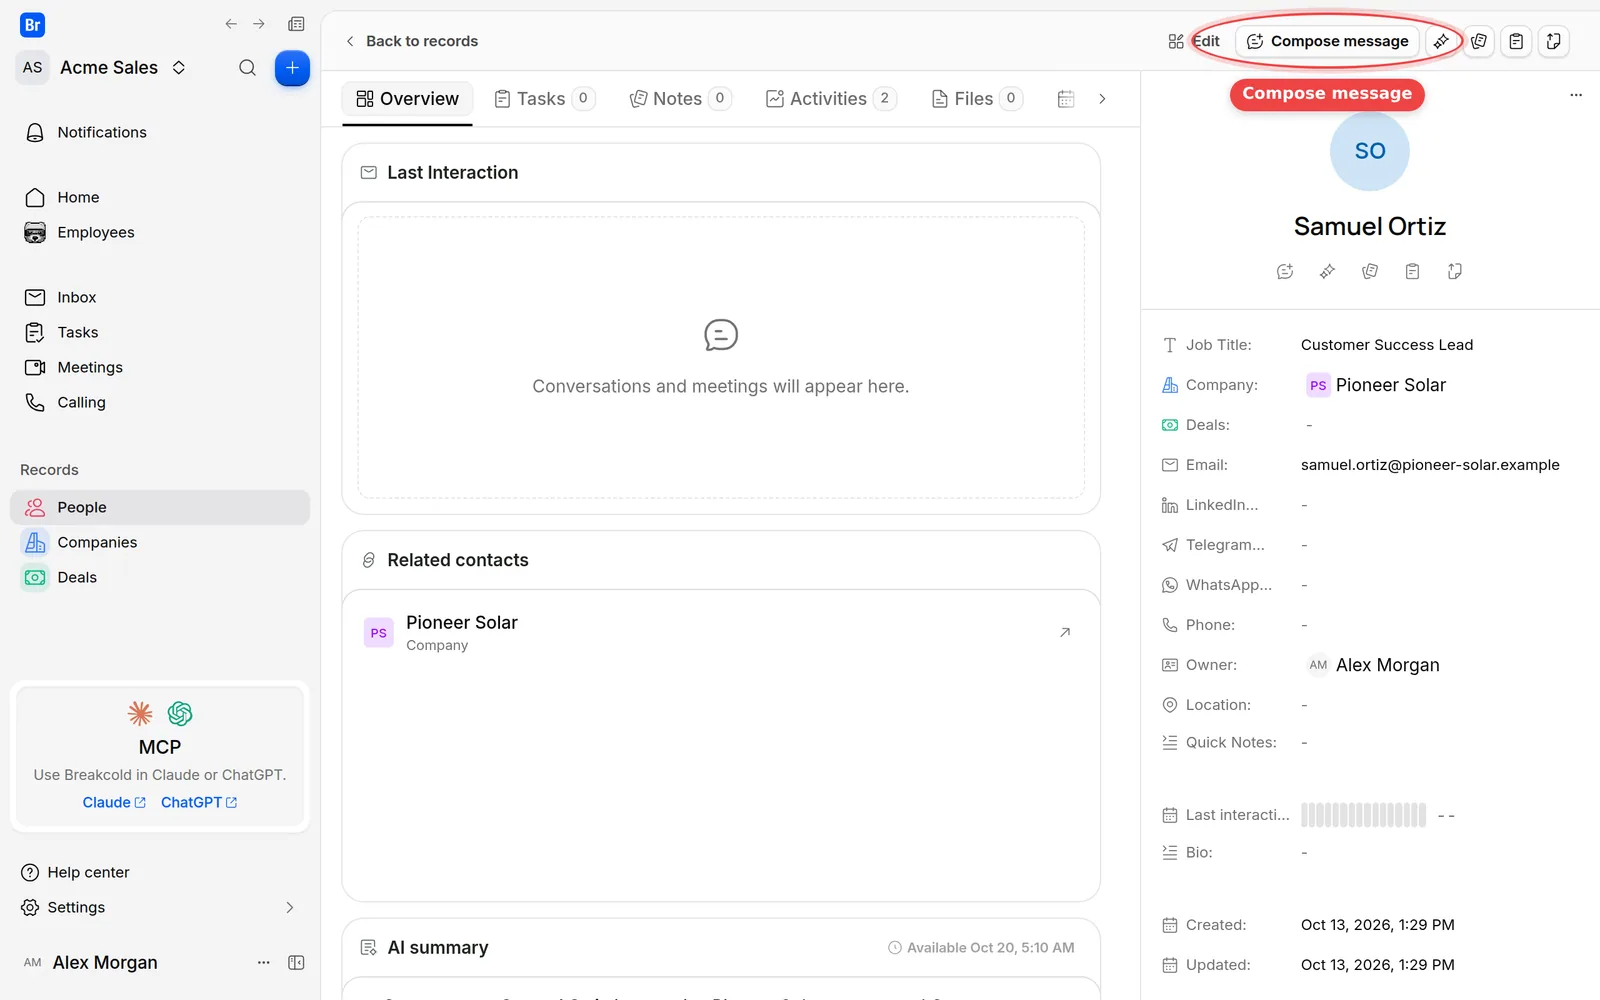Open the search magnifier icon
The image size is (1600, 1000).
click(x=247, y=68)
